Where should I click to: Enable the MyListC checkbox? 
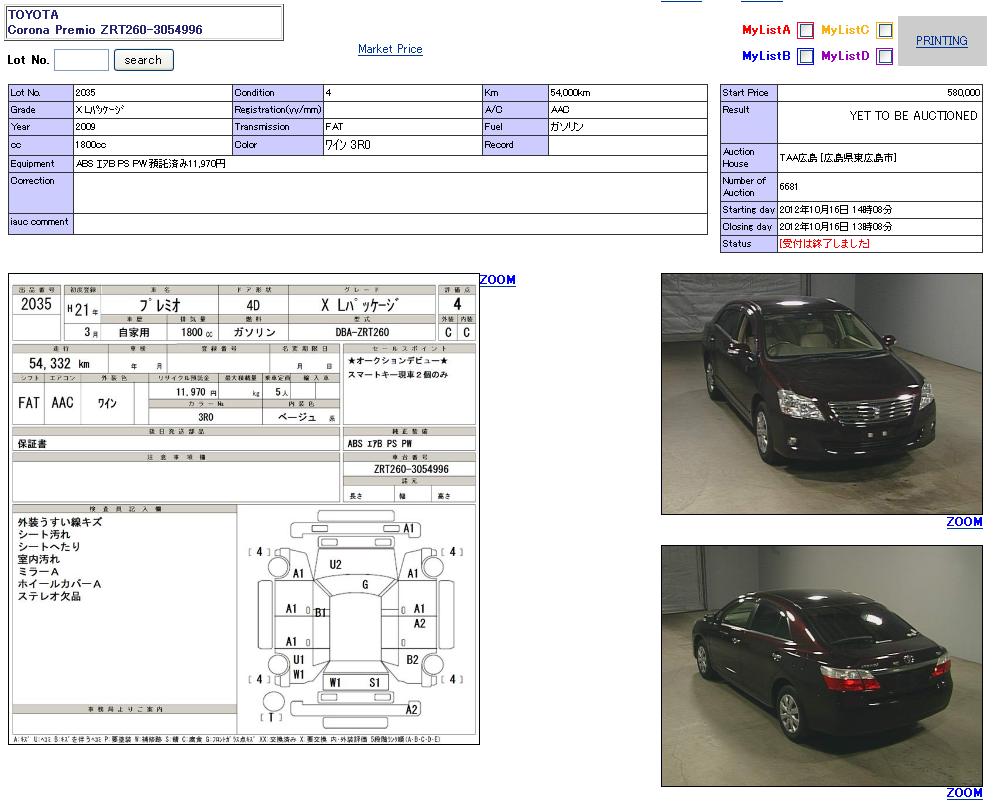pos(884,31)
